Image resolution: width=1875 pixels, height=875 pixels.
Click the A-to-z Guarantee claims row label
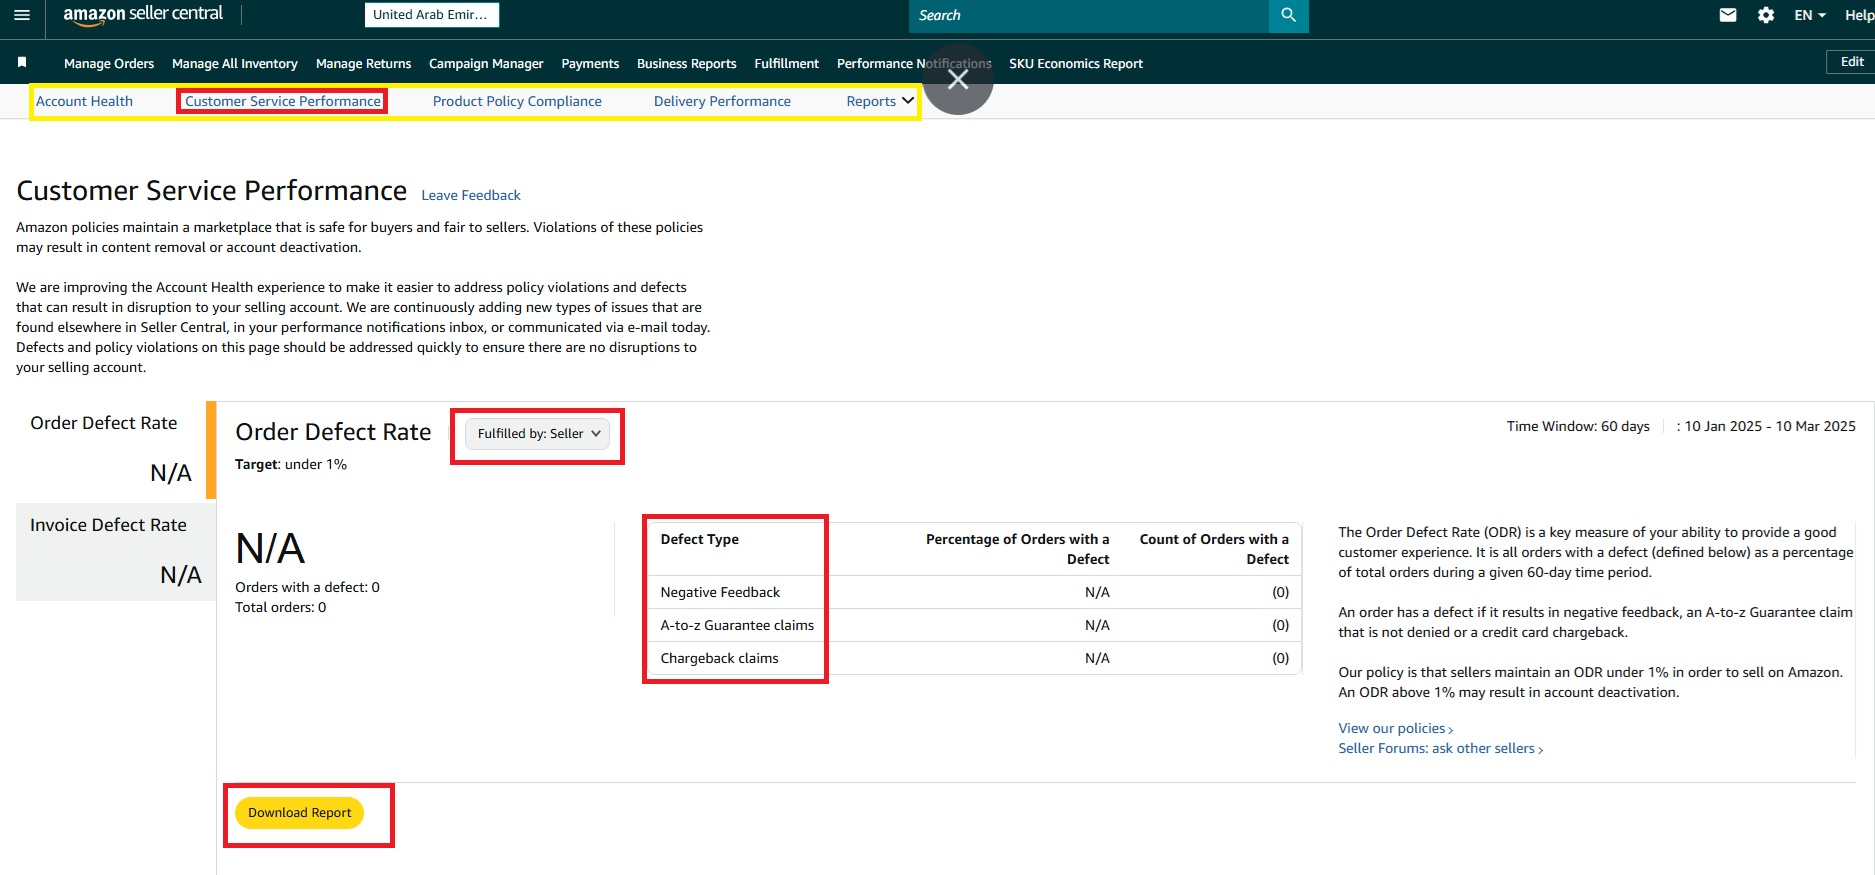click(x=737, y=625)
